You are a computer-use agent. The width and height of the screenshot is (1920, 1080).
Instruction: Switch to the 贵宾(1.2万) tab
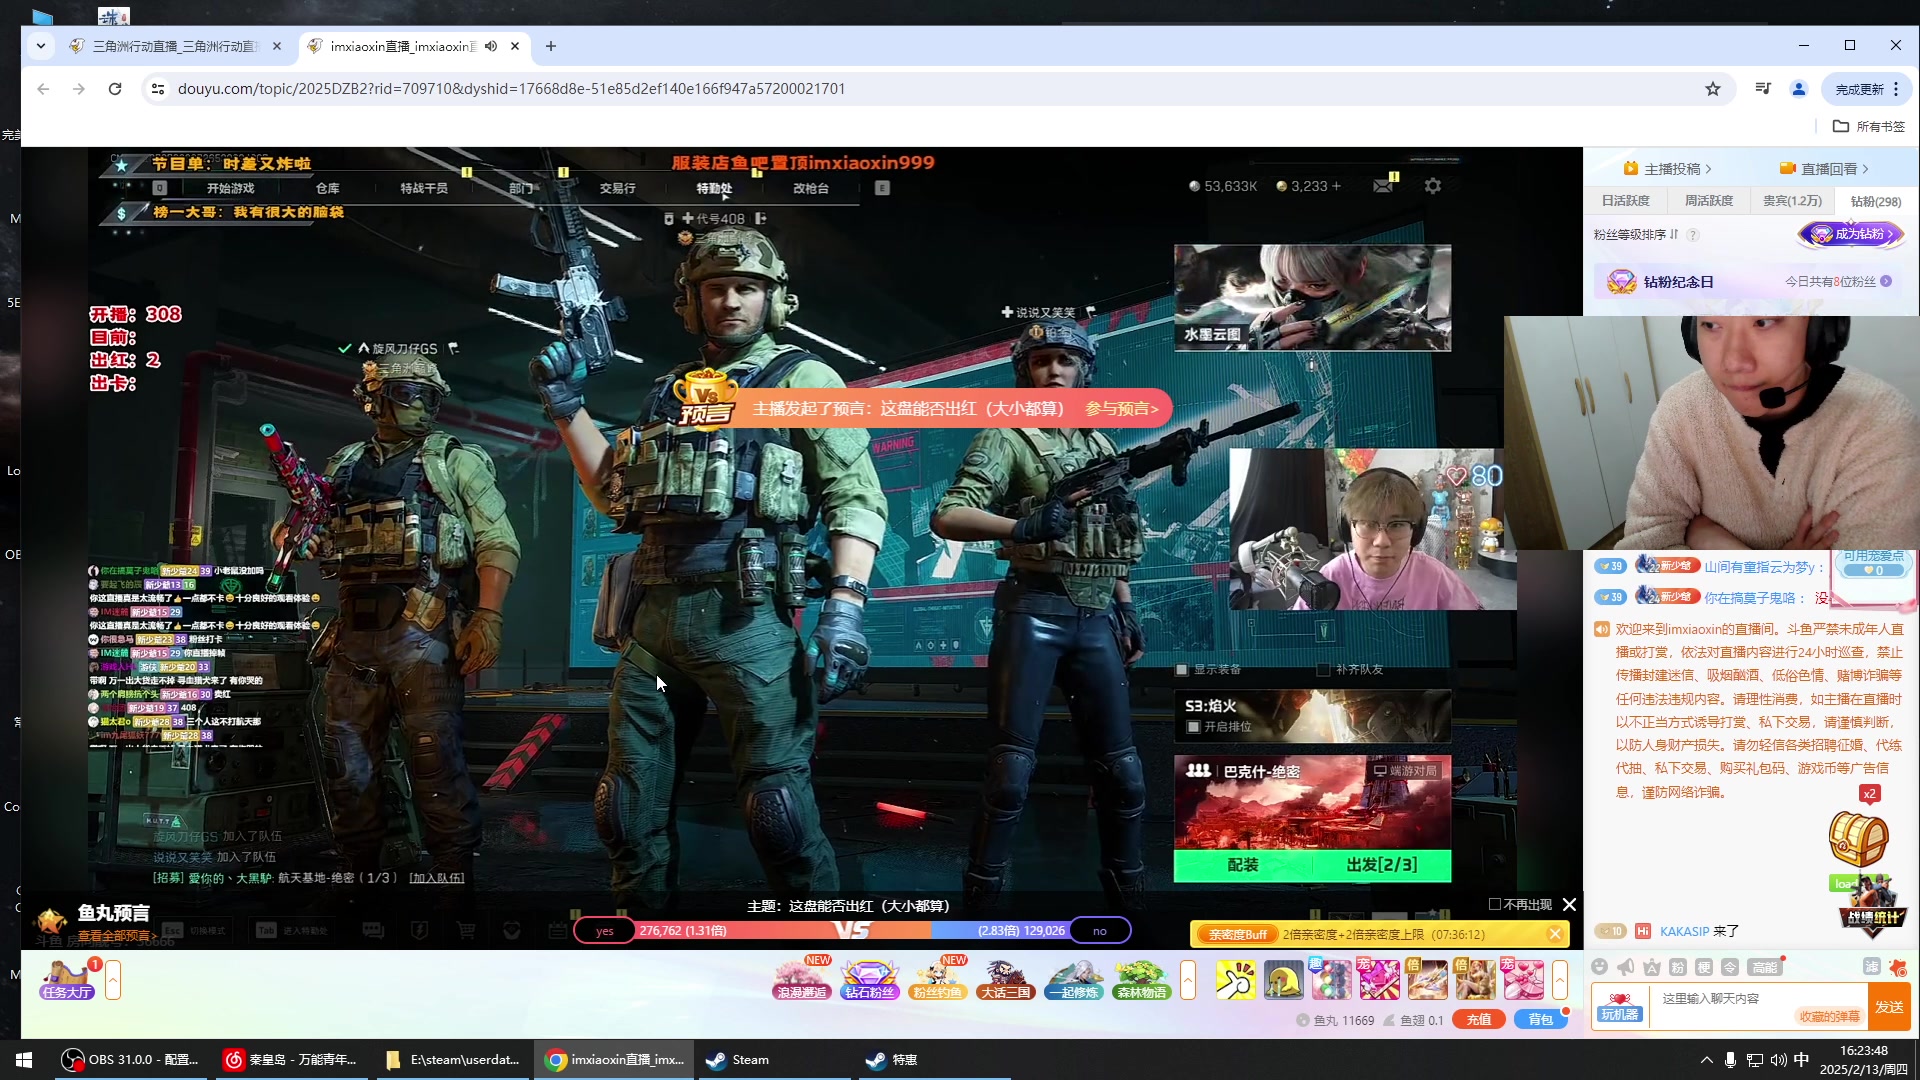[1792, 201]
